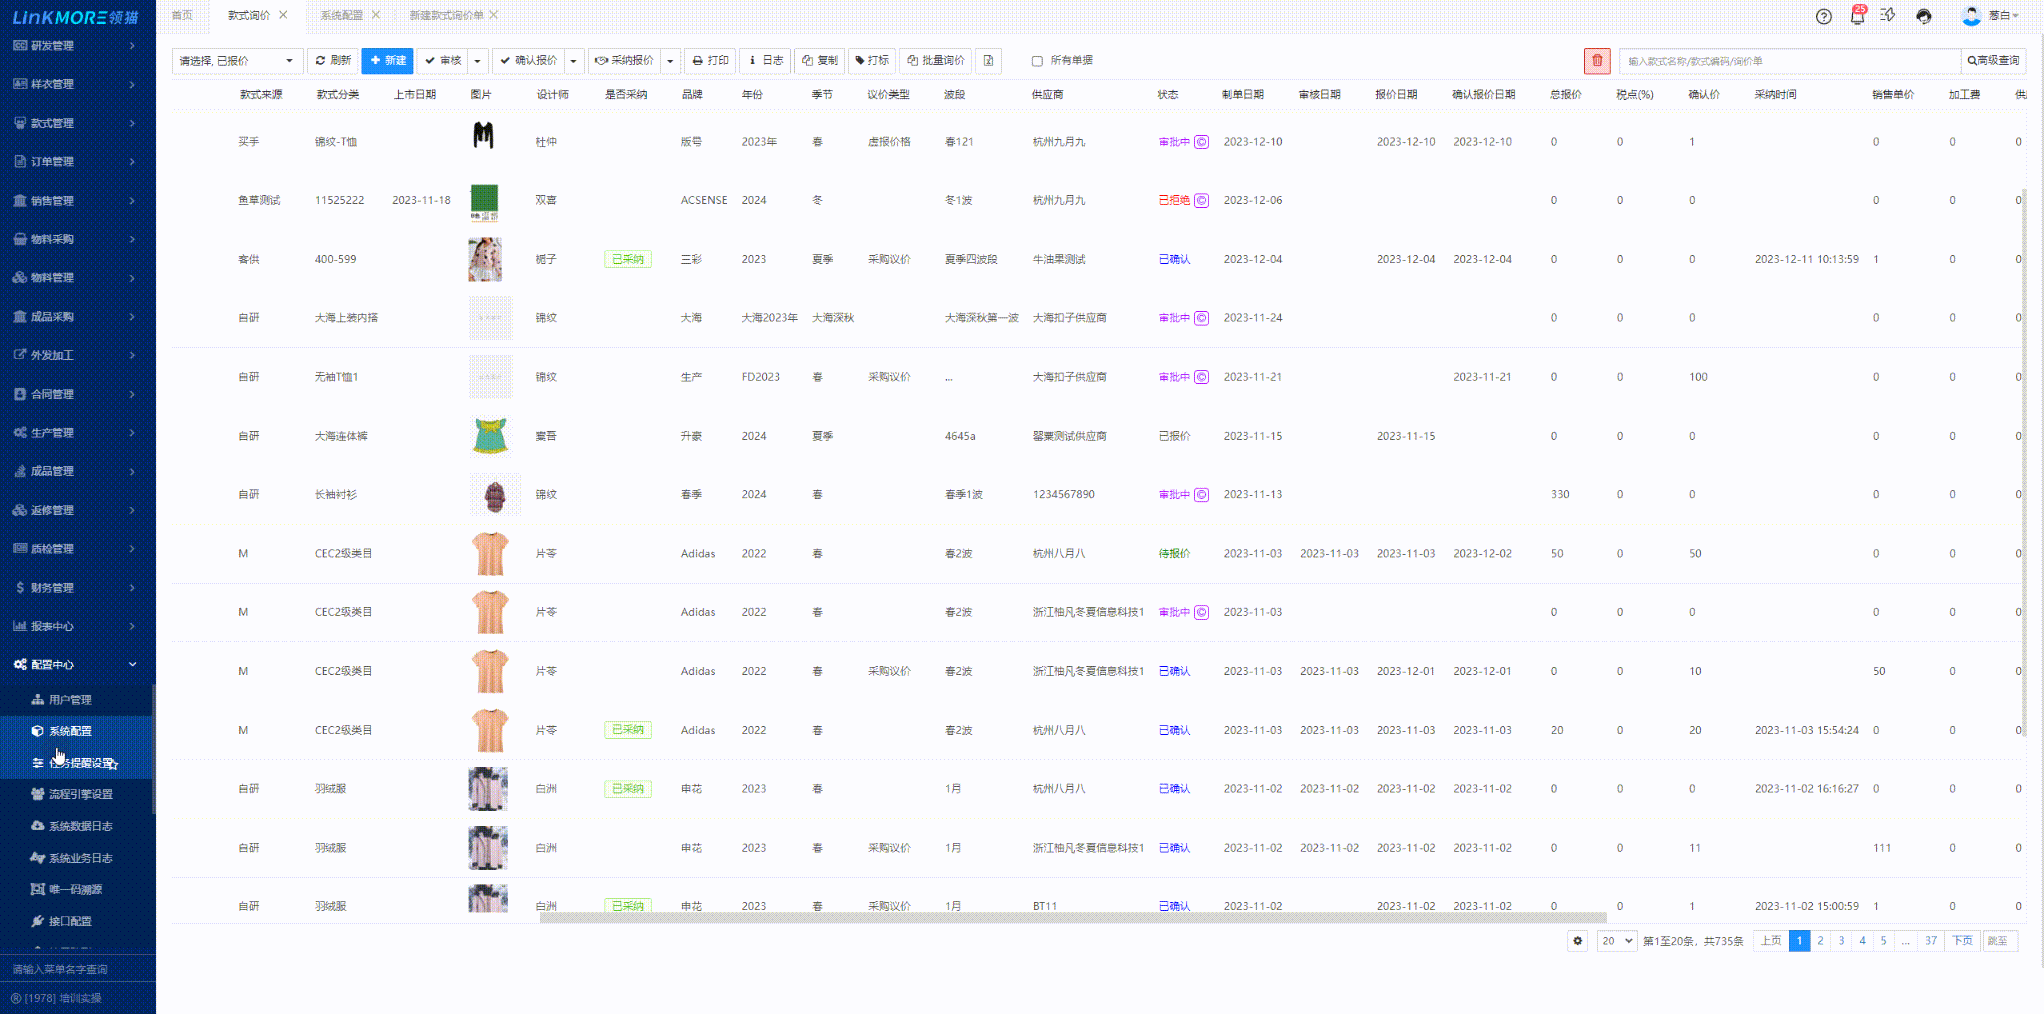Screen dimensions: 2044x1014
Task: Click the 高级查询 advanced search button
Action: coord(1993,61)
